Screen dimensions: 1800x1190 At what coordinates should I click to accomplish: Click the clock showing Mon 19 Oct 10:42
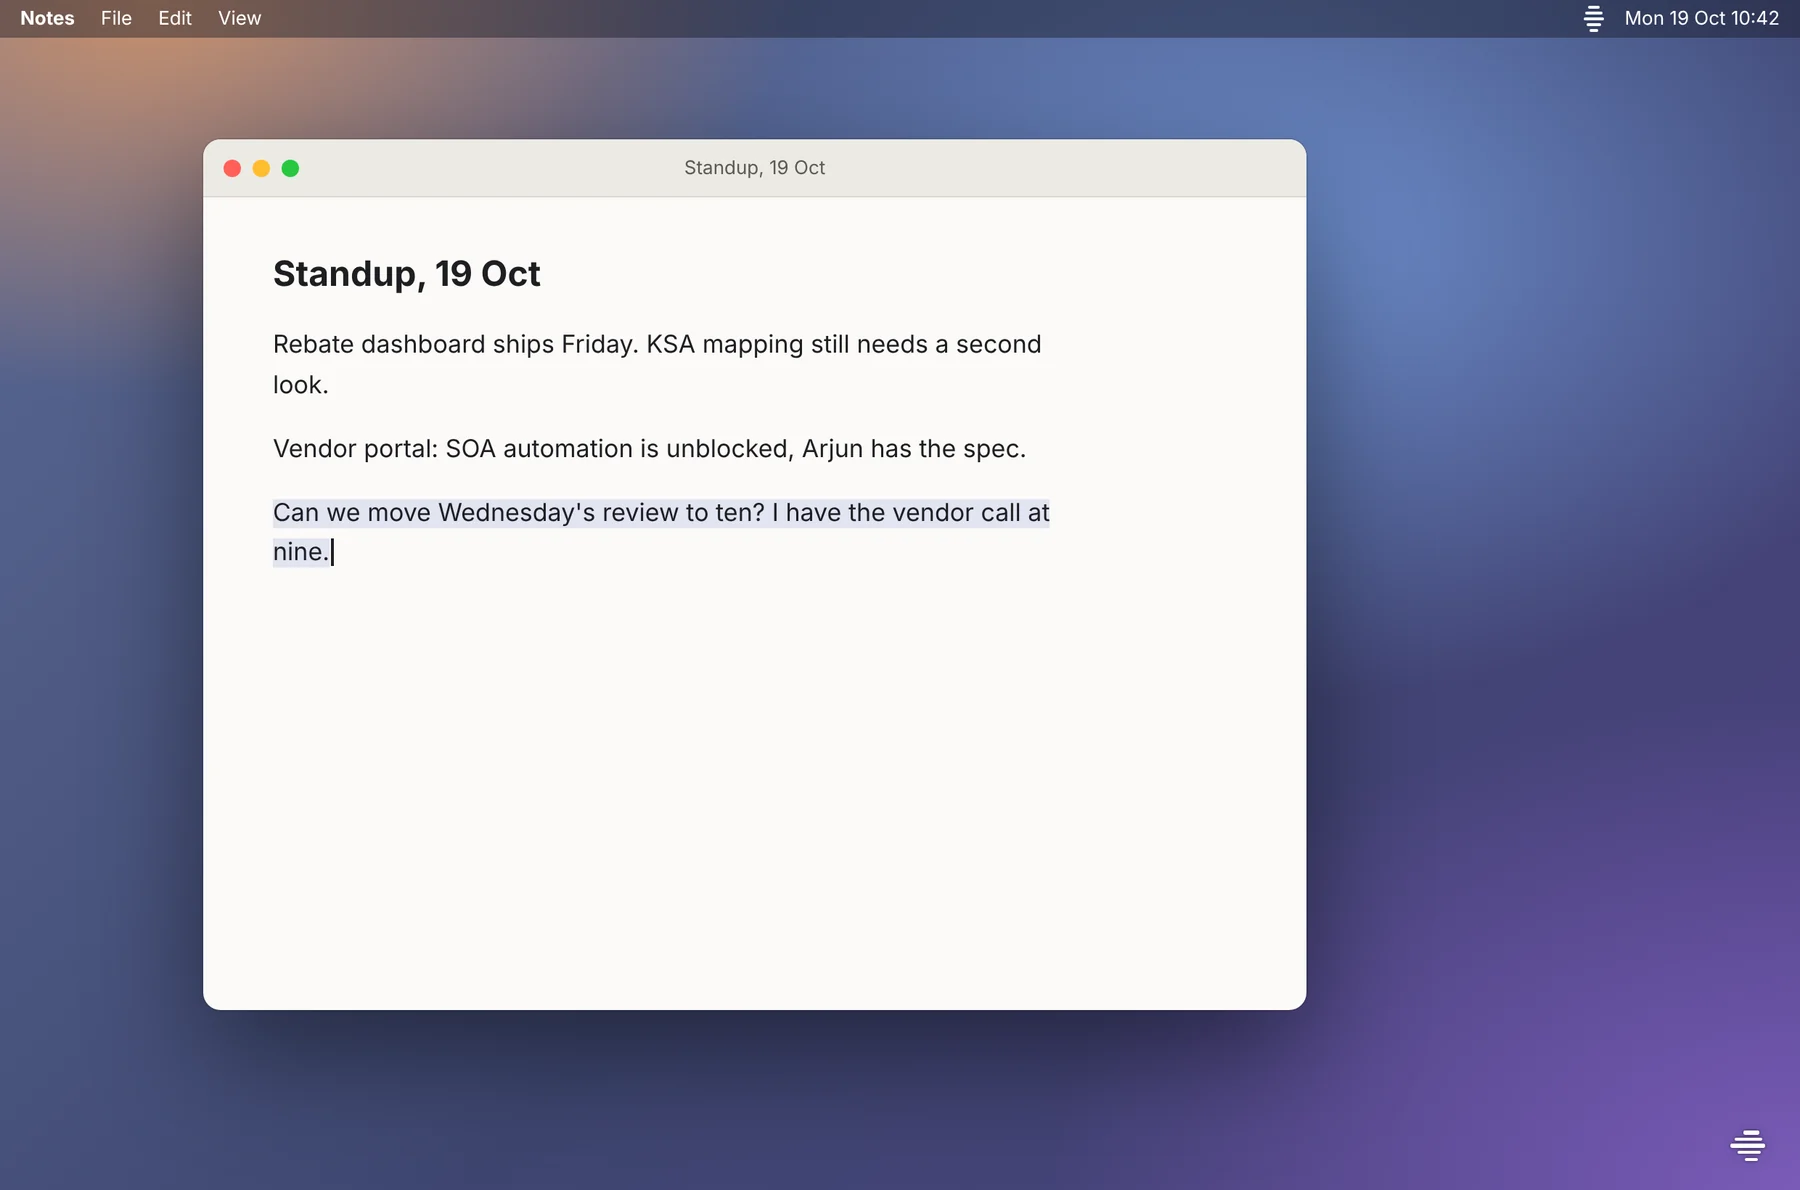(x=1701, y=18)
